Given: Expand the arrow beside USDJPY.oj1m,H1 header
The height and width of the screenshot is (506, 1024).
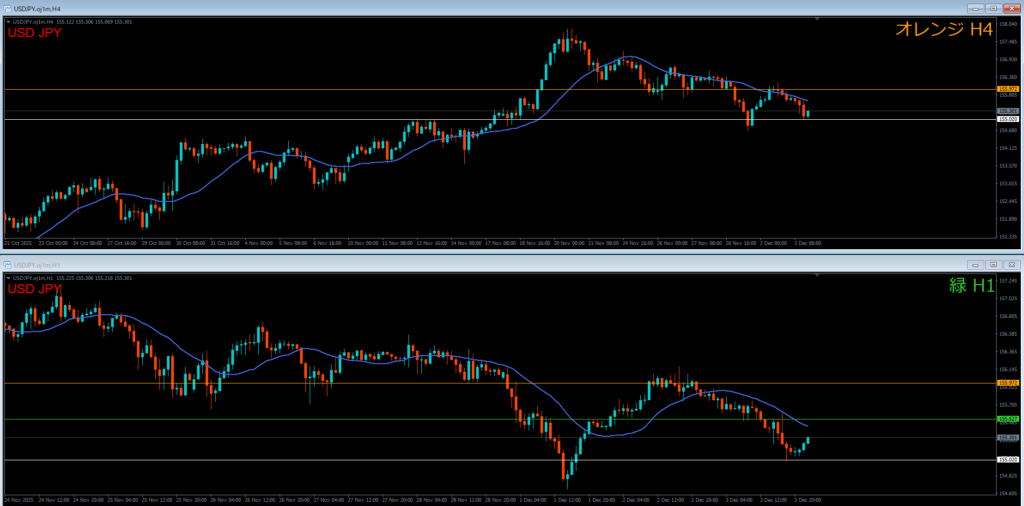Looking at the screenshot, I should [x=7, y=277].
